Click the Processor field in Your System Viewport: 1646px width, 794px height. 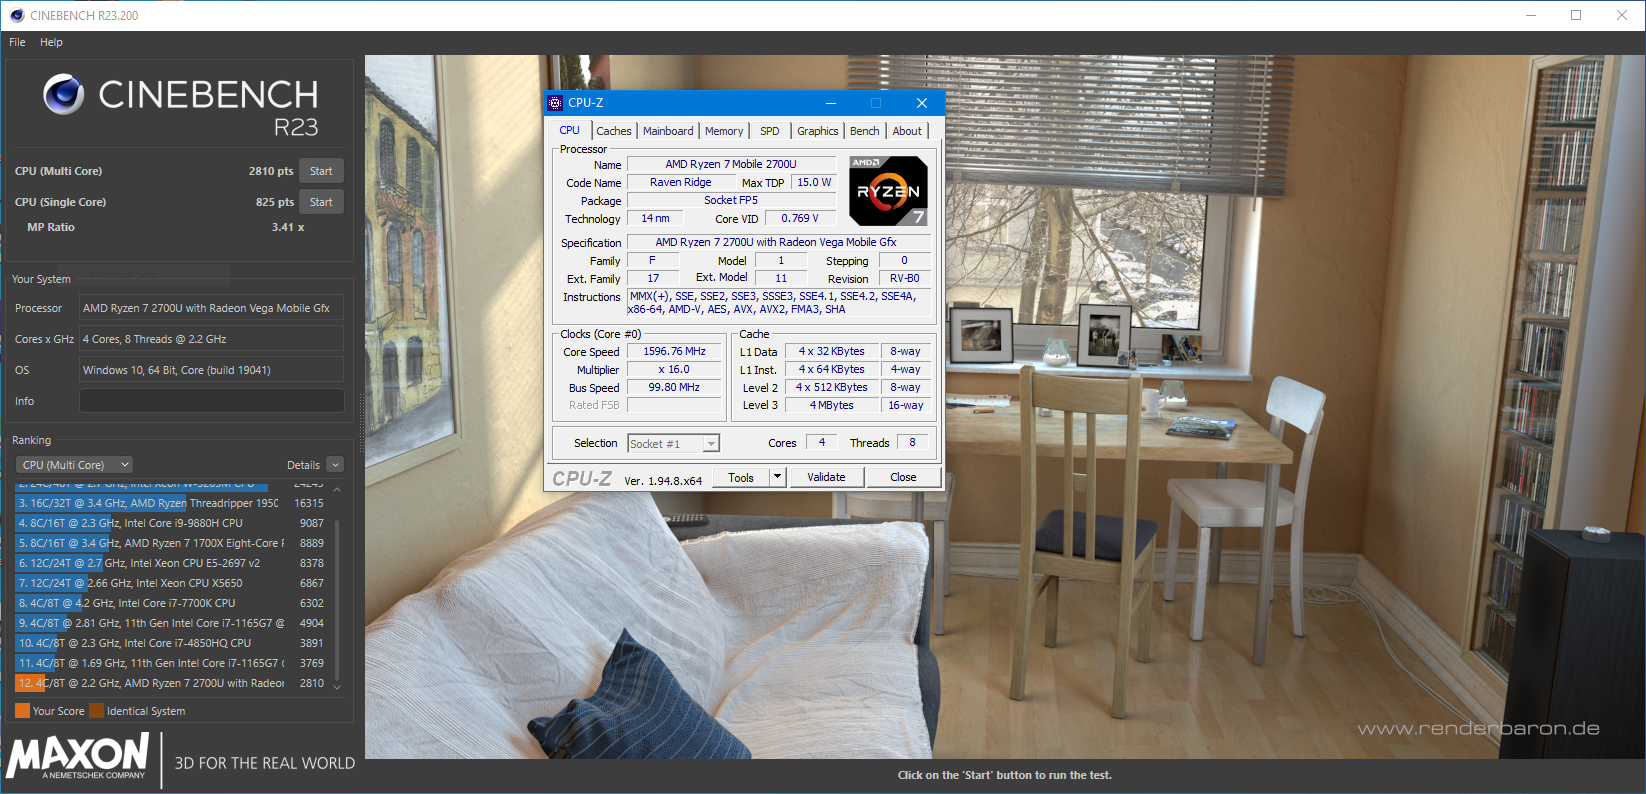(212, 308)
